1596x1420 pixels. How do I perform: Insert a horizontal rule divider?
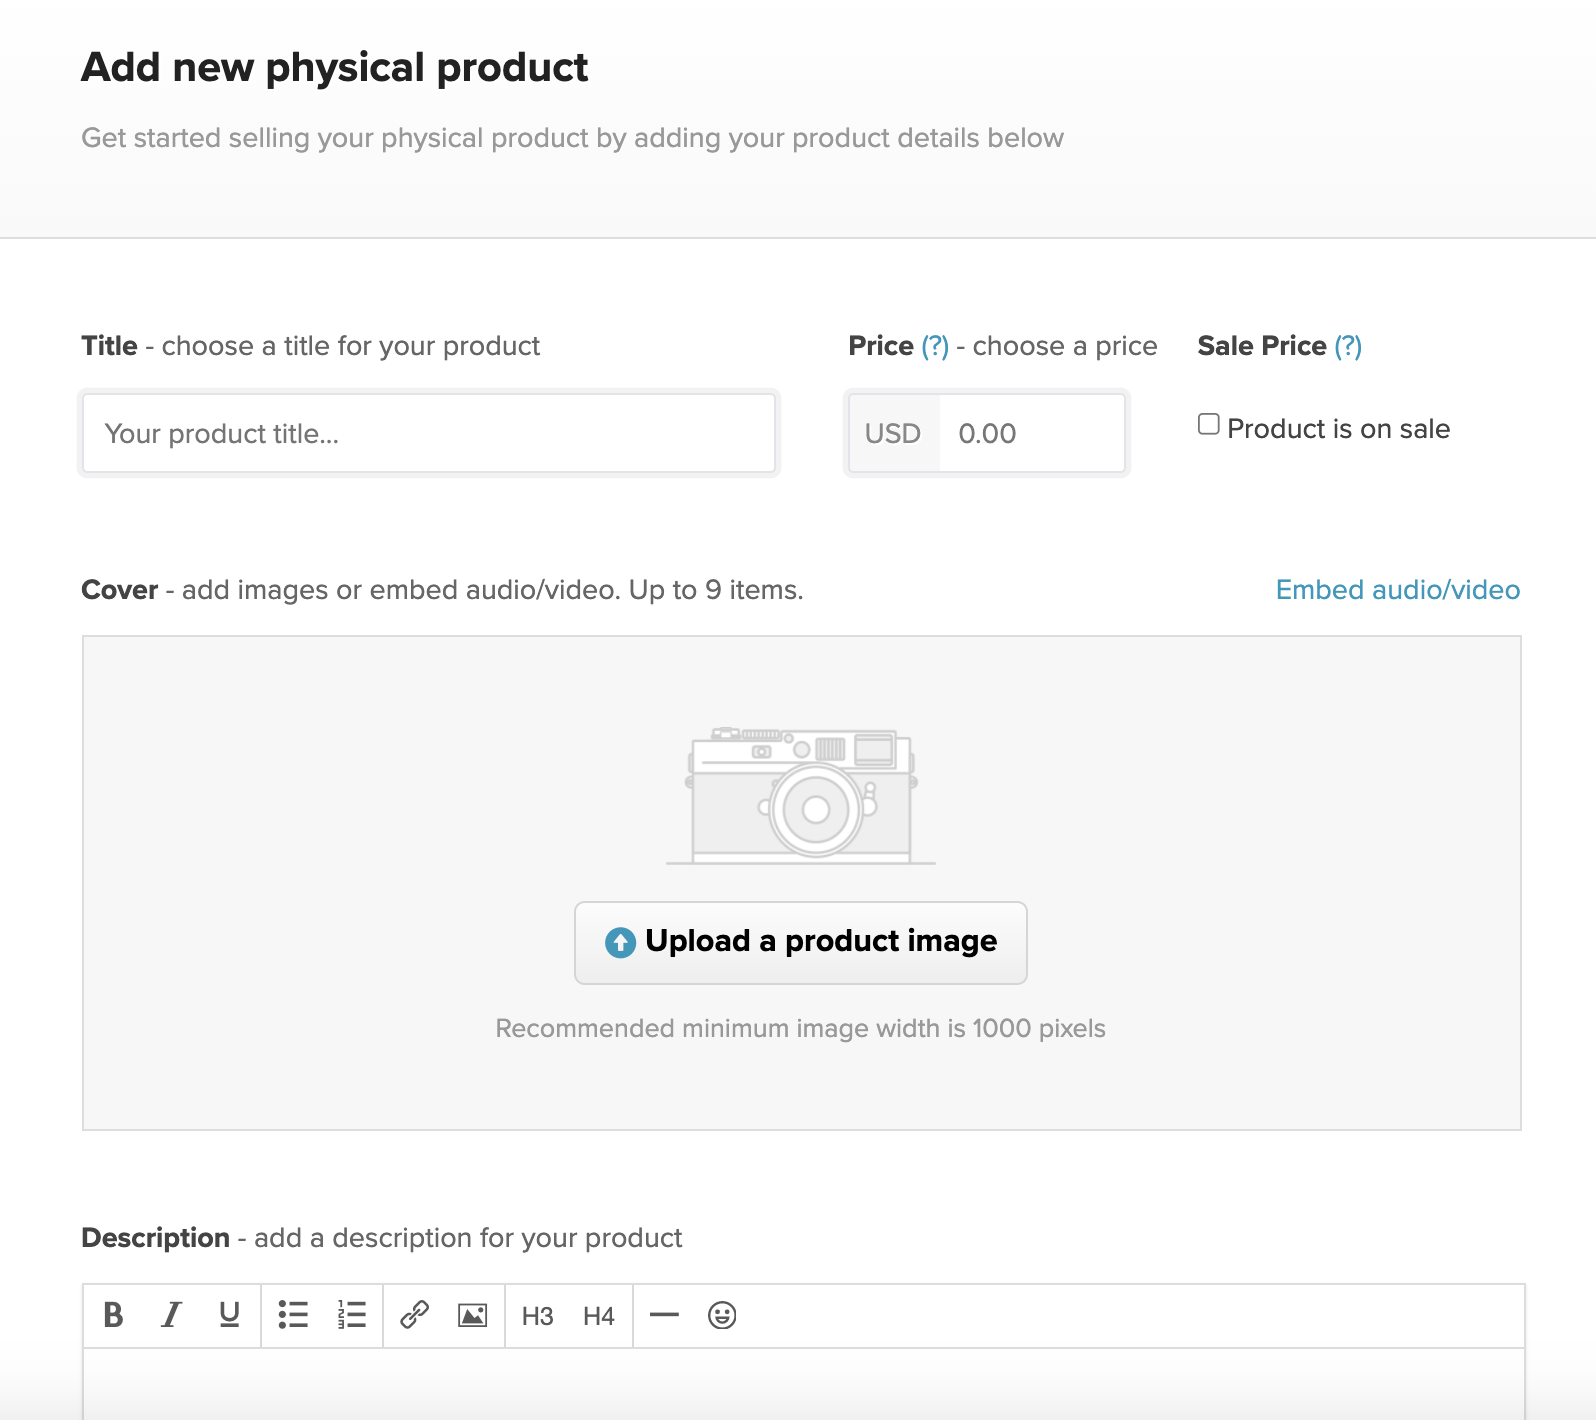click(664, 1315)
